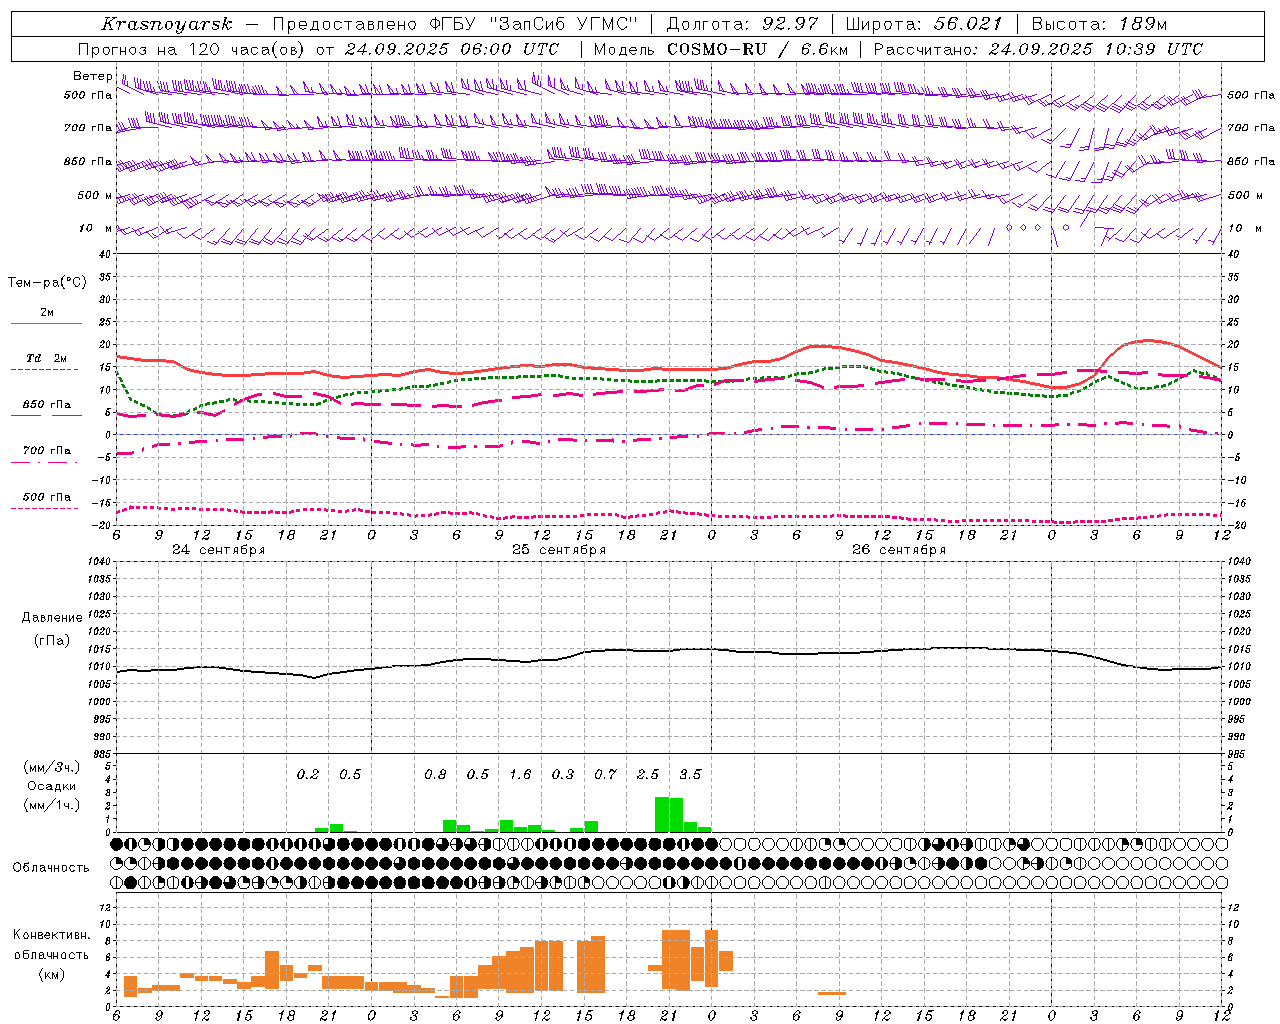Image resolution: width=1280 pixels, height=1024 pixels.
Task: Click the 25 сентября date label
Action: pos(559,550)
